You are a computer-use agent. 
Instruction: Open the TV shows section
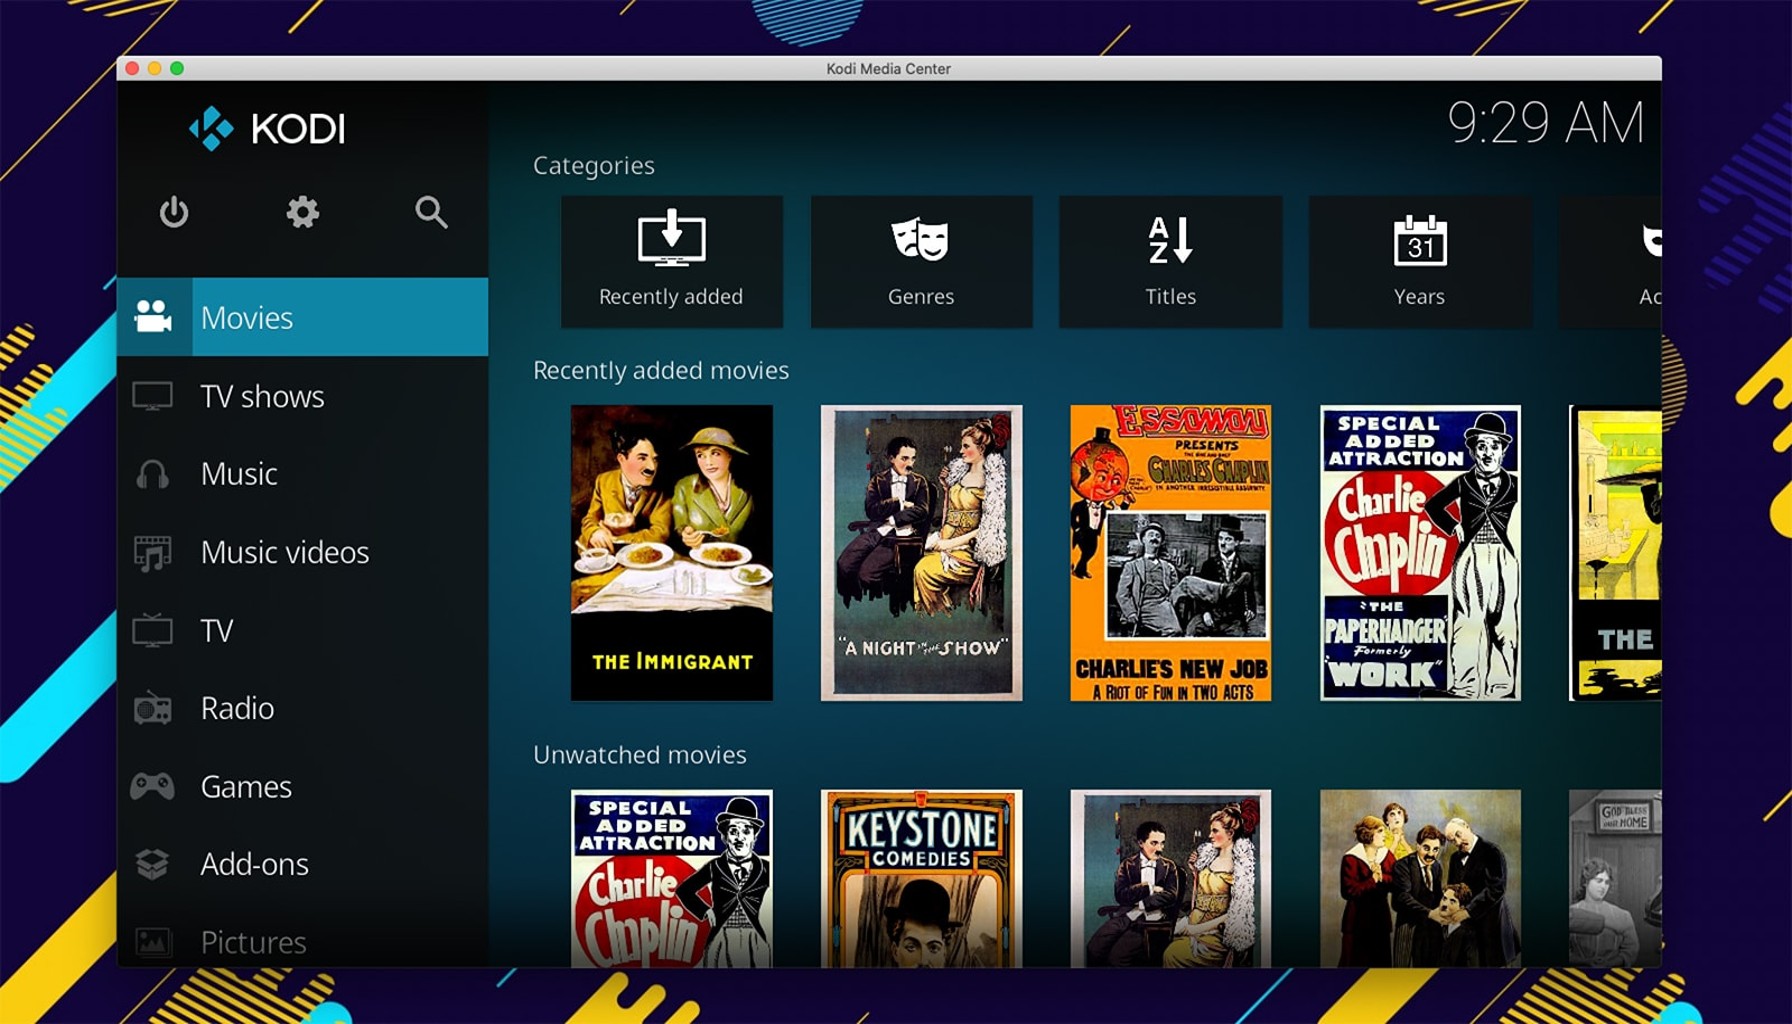(x=262, y=396)
